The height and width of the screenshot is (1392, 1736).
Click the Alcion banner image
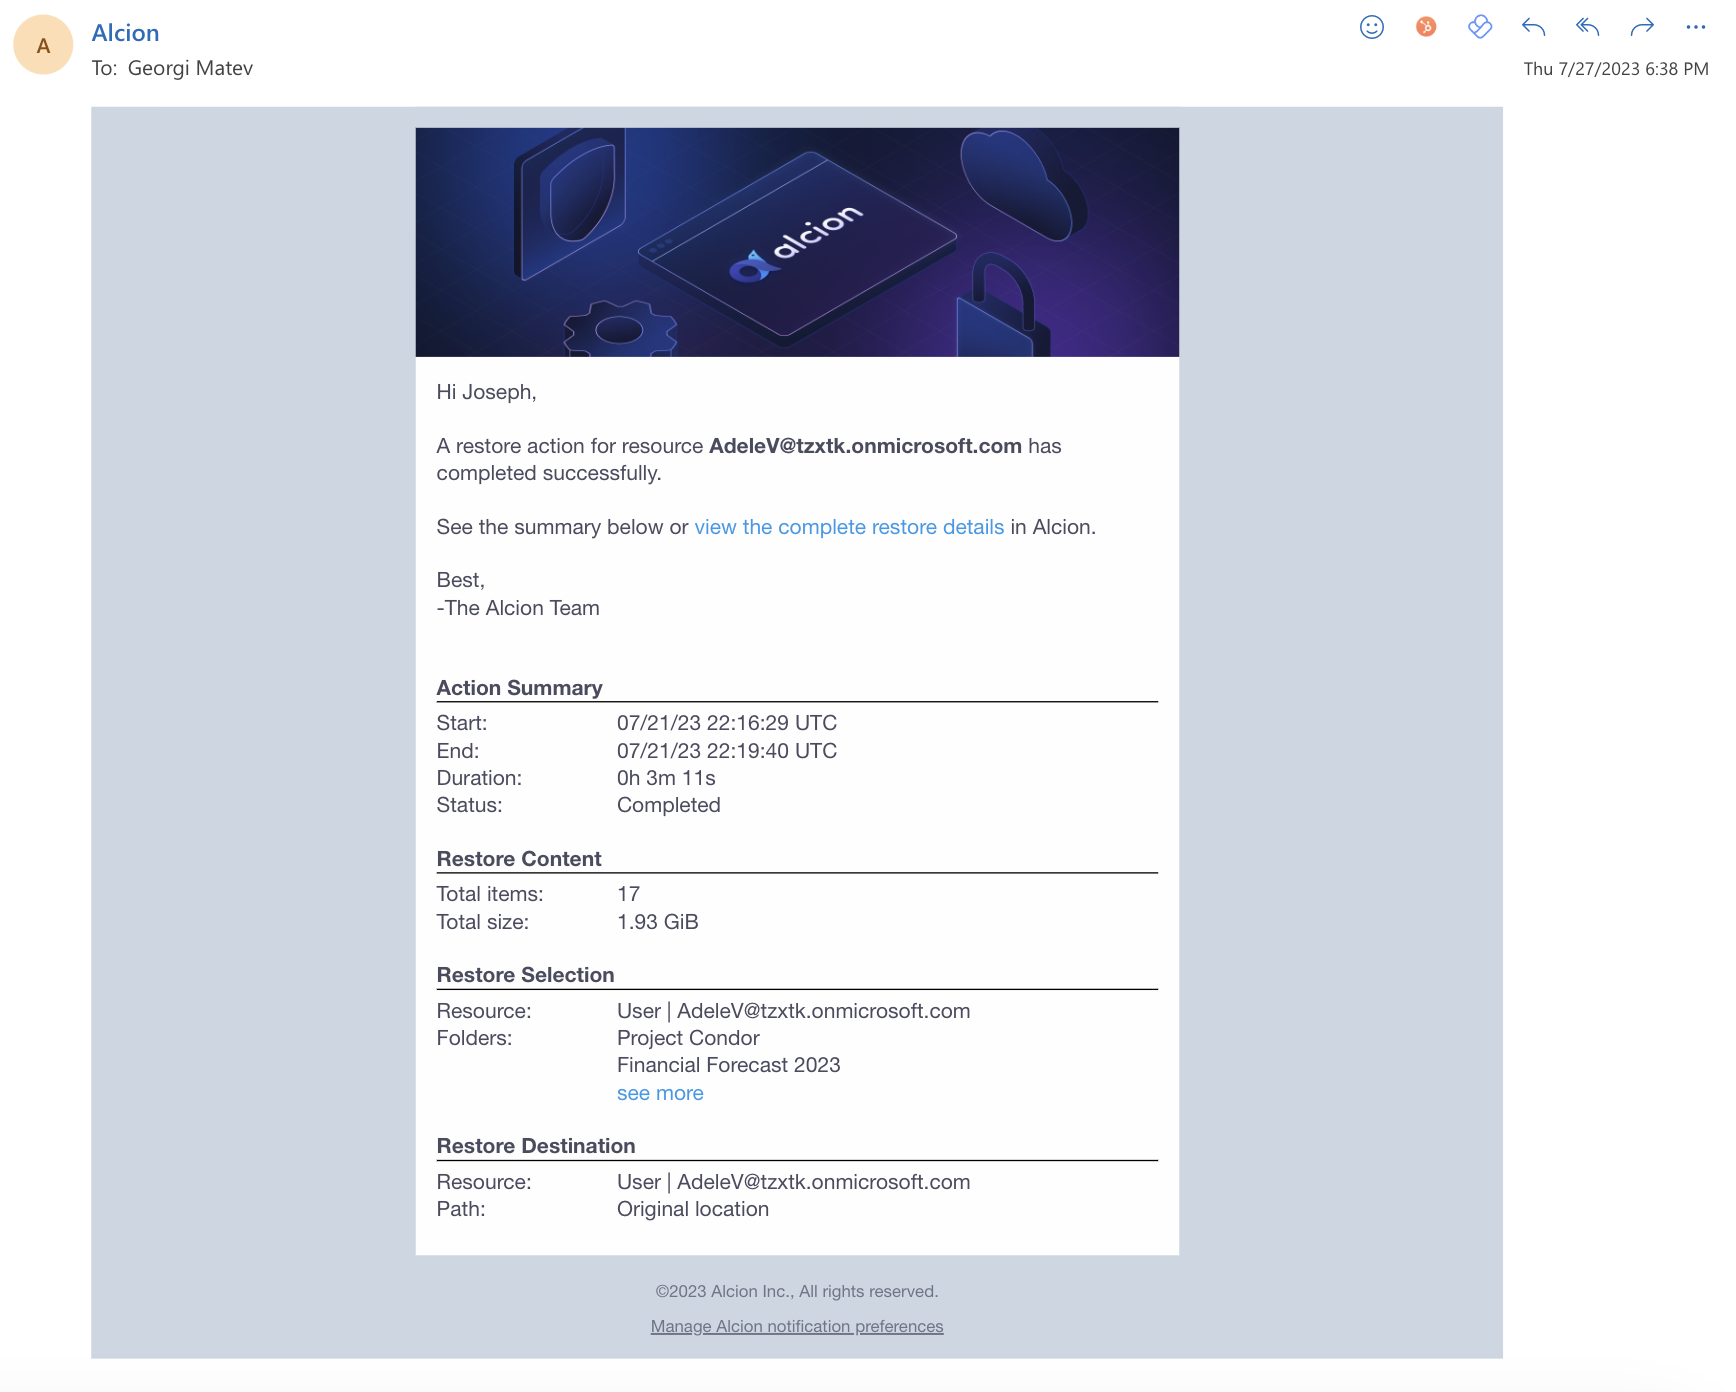tap(797, 242)
